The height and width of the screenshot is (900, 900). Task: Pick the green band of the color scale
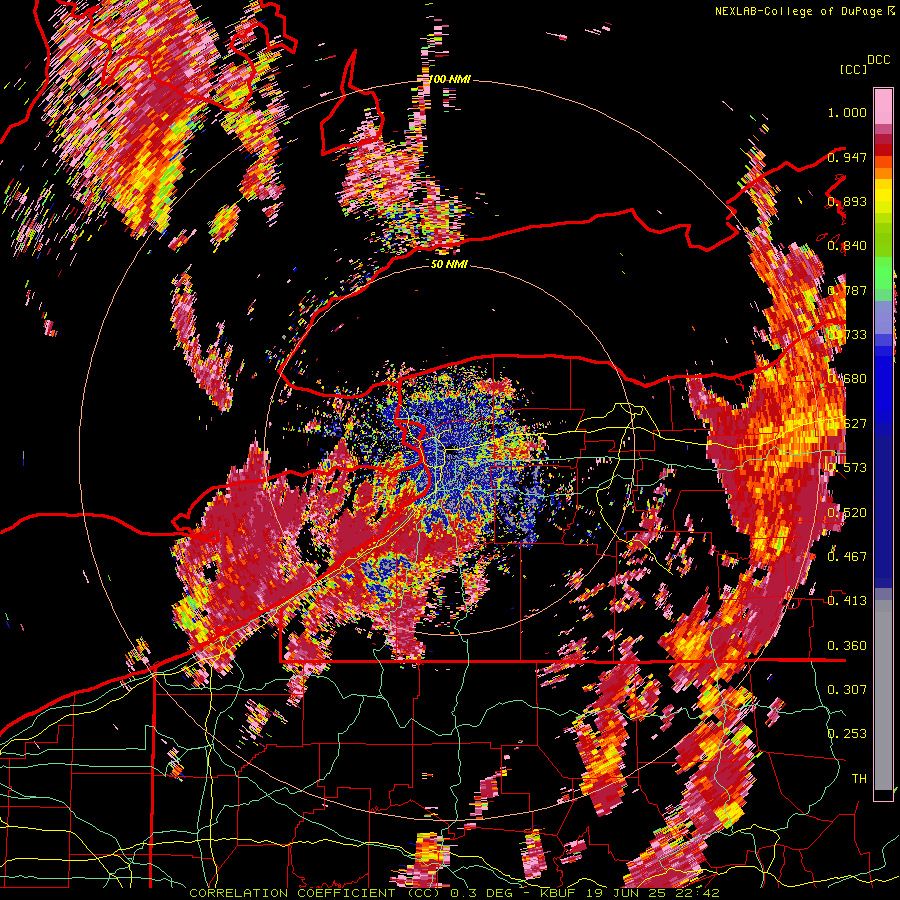[x=883, y=273]
